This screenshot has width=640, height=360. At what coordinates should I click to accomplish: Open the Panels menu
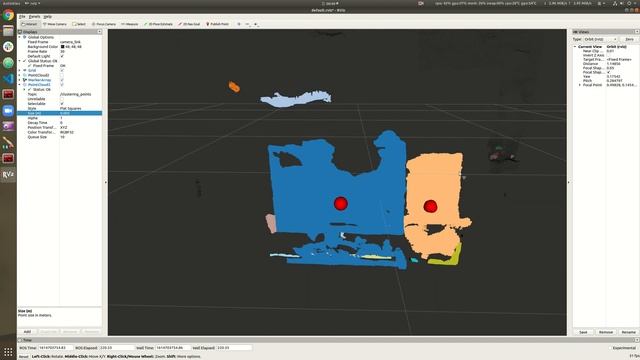(34, 17)
